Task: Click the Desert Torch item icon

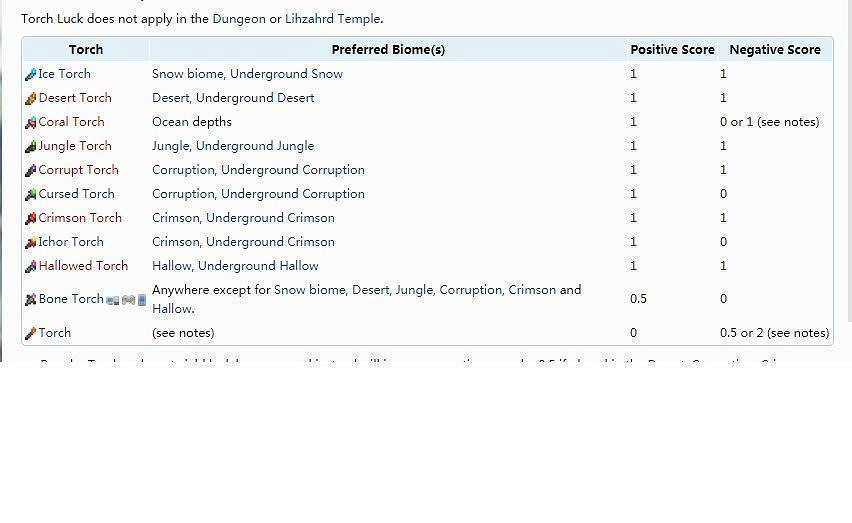Action: click(x=30, y=98)
